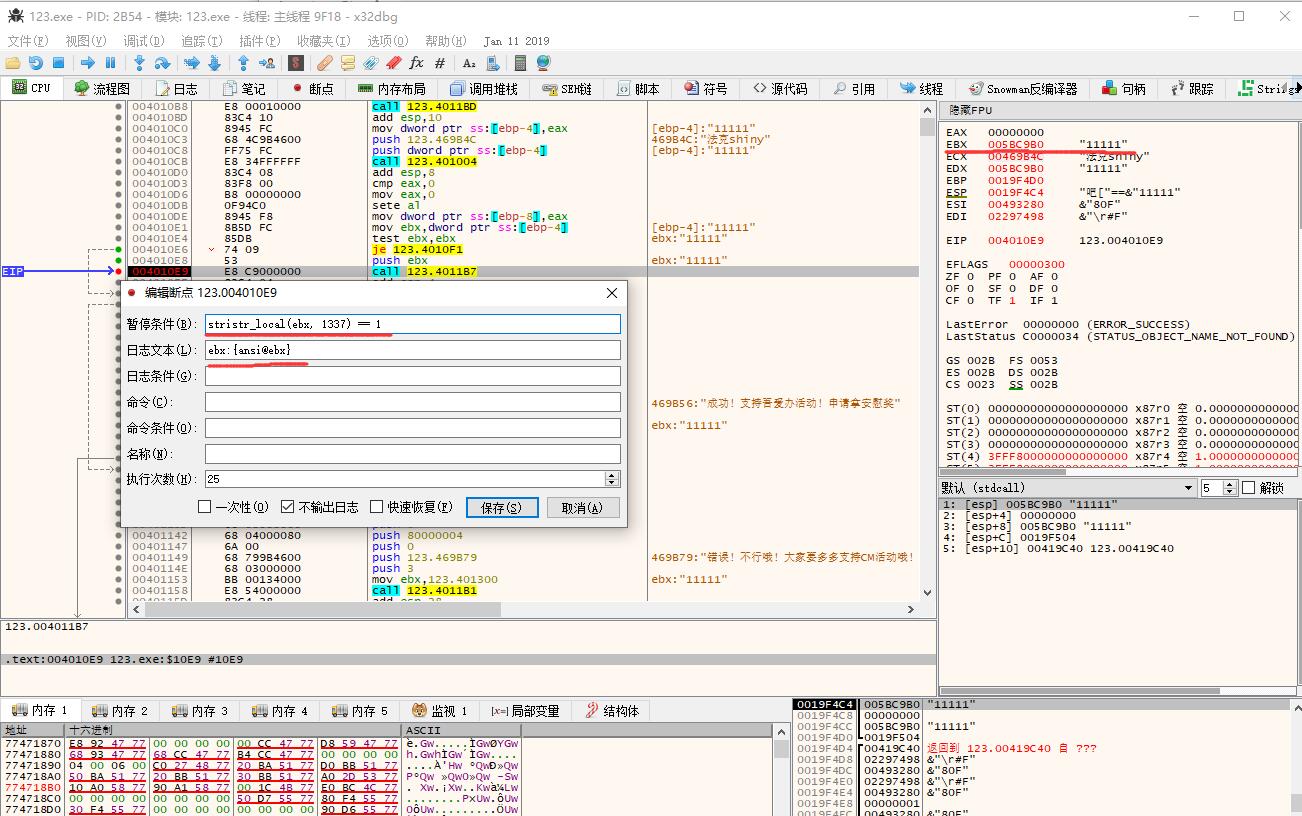The width and height of the screenshot is (1302, 816).
Task: Adjust the 执行次数 spinner arrows
Action: coord(612,480)
